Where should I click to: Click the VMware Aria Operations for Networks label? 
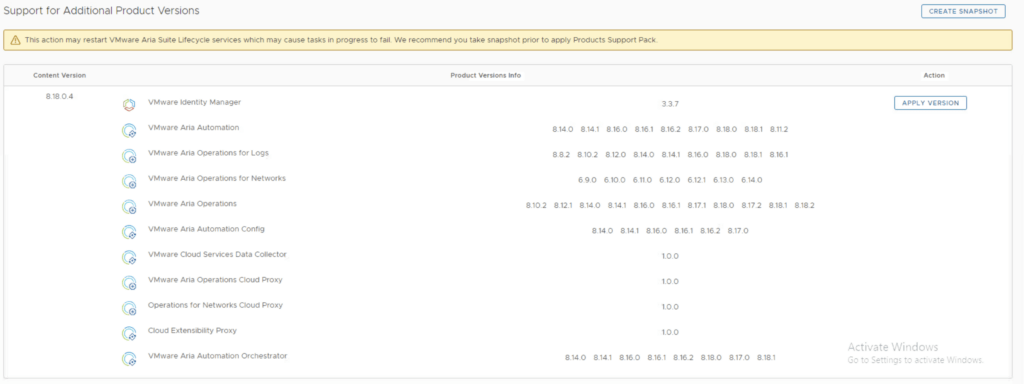point(217,178)
